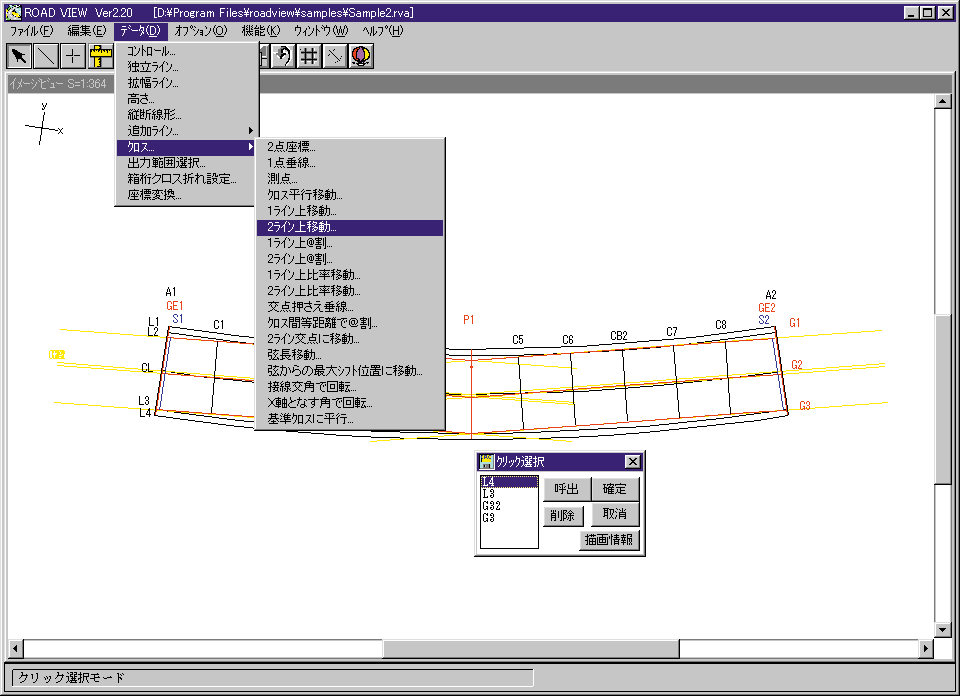Open the オプション(O) menu
The image size is (960, 696).
click(201, 31)
